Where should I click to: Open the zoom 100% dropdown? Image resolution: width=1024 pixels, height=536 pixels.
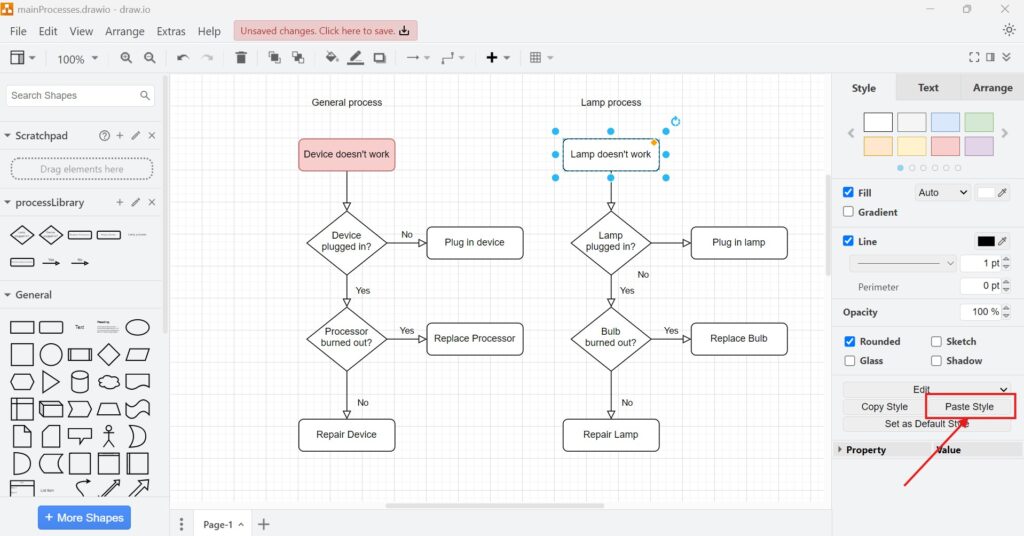(77, 59)
